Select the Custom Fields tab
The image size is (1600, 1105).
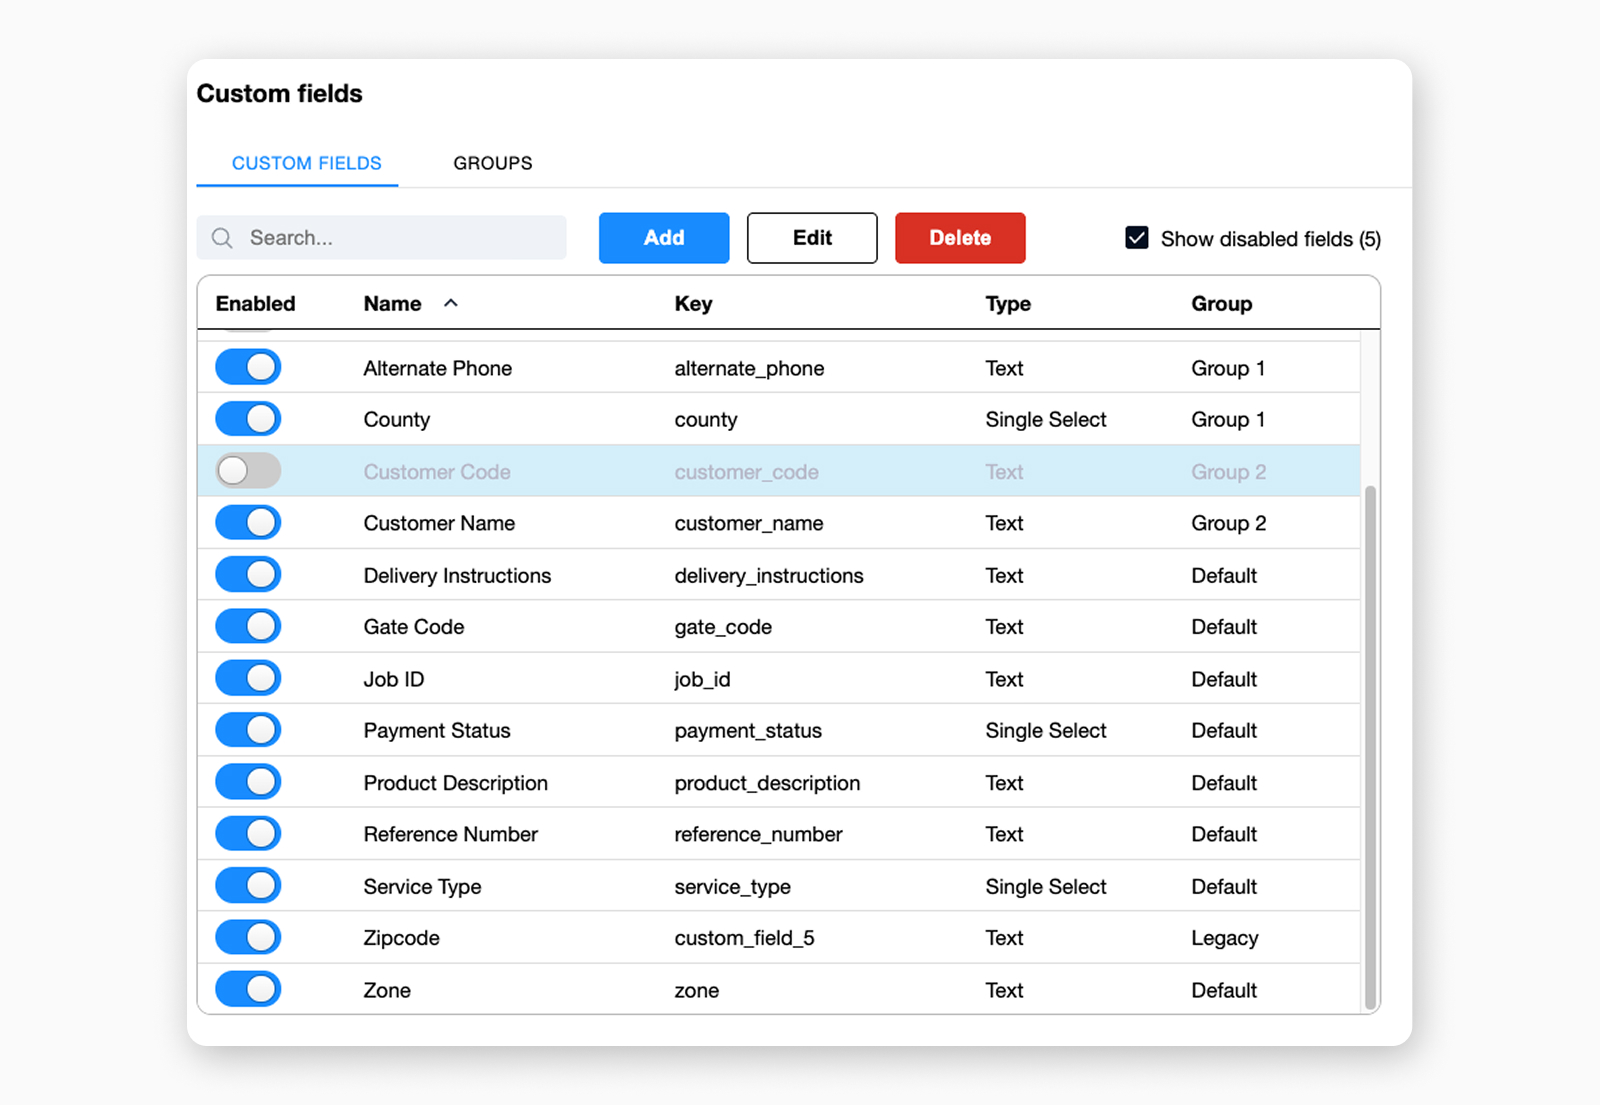click(306, 163)
